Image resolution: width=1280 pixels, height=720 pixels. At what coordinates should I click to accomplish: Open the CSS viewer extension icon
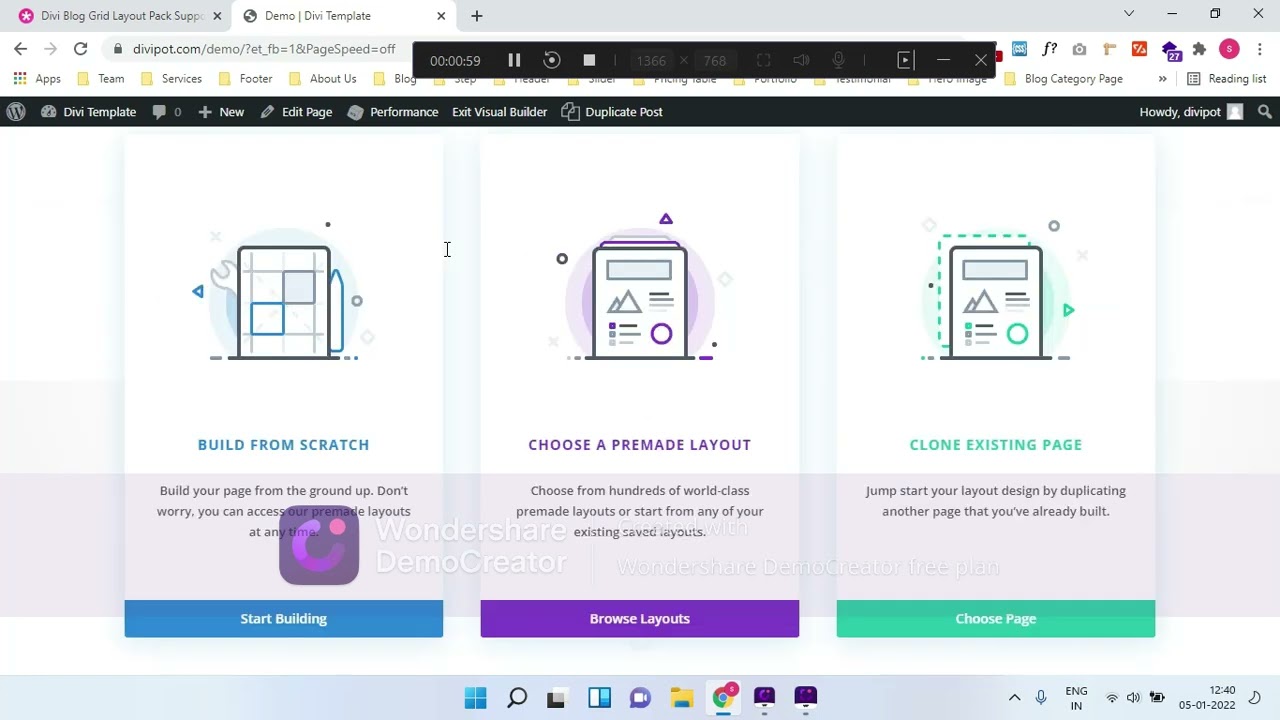(1019, 49)
